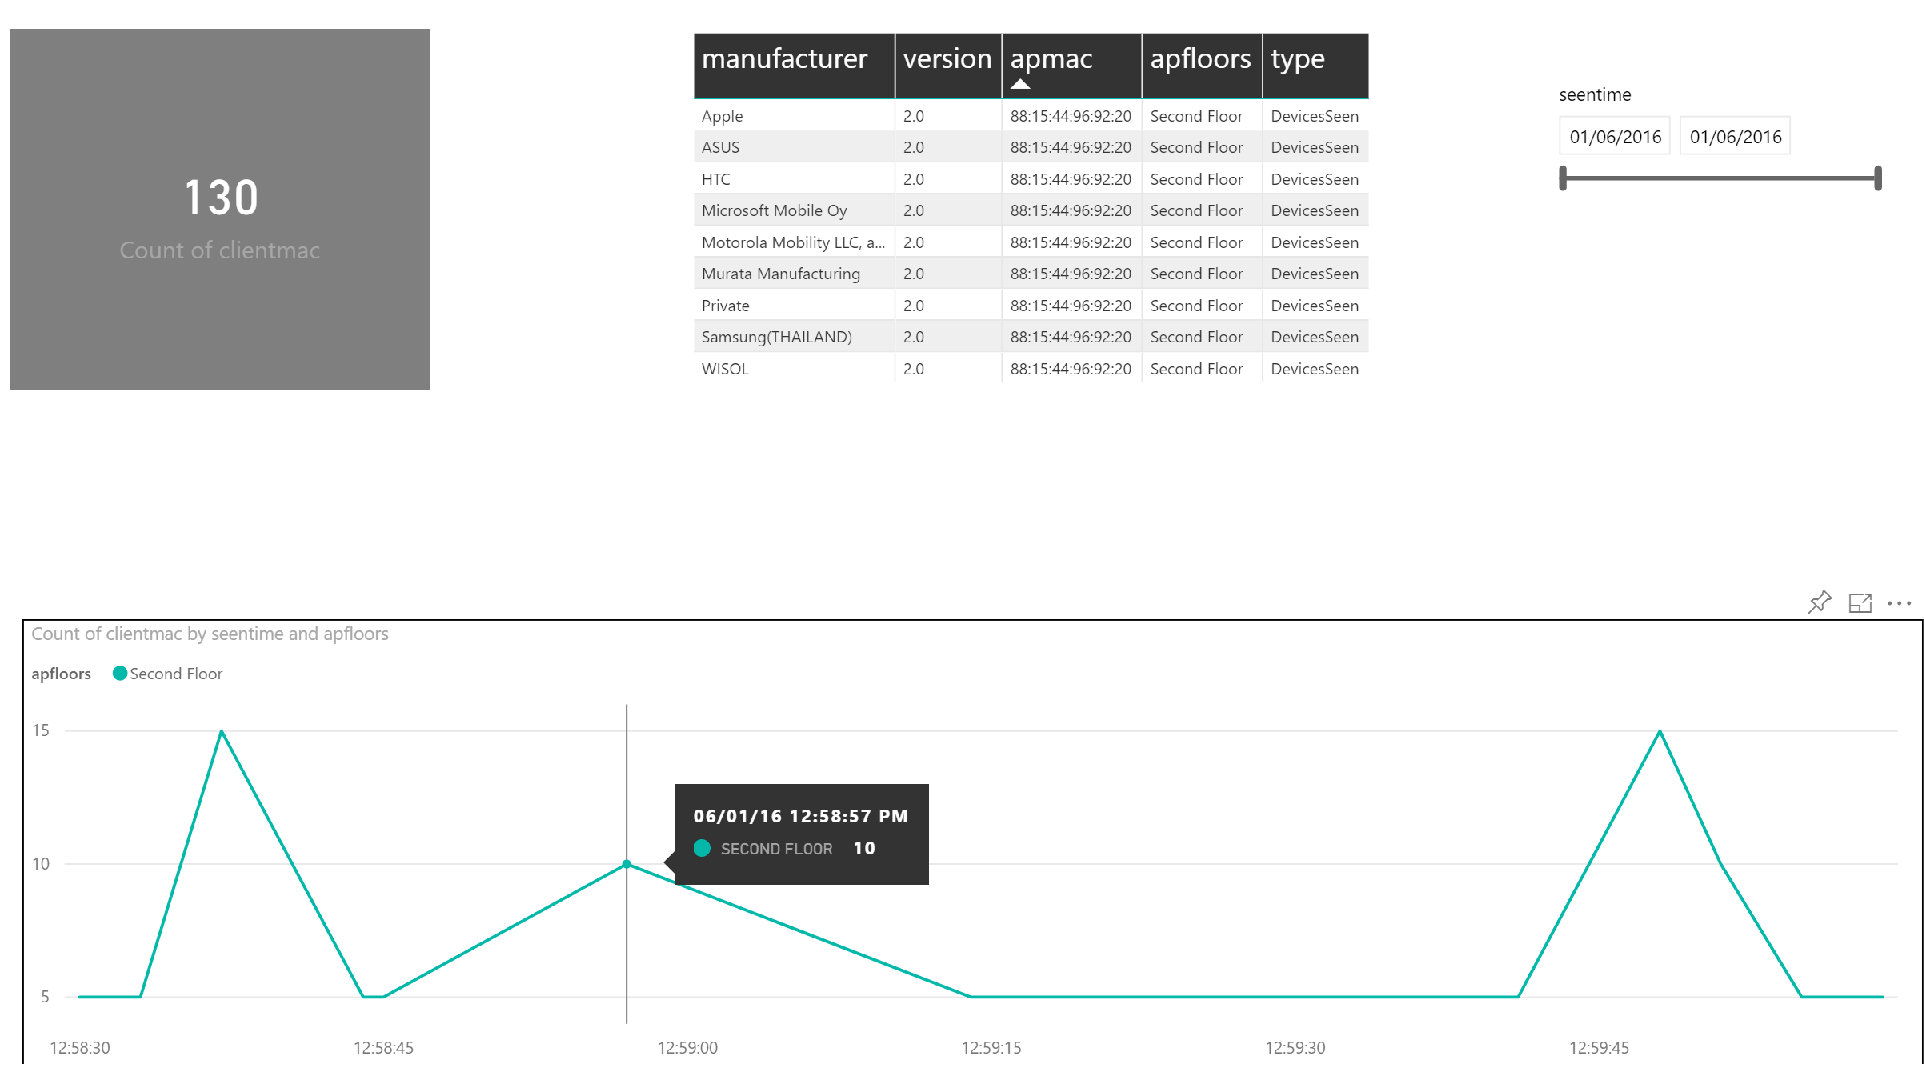Click the Samsung(THAILAND) cell
1924x1079 pixels.
click(x=794, y=336)
